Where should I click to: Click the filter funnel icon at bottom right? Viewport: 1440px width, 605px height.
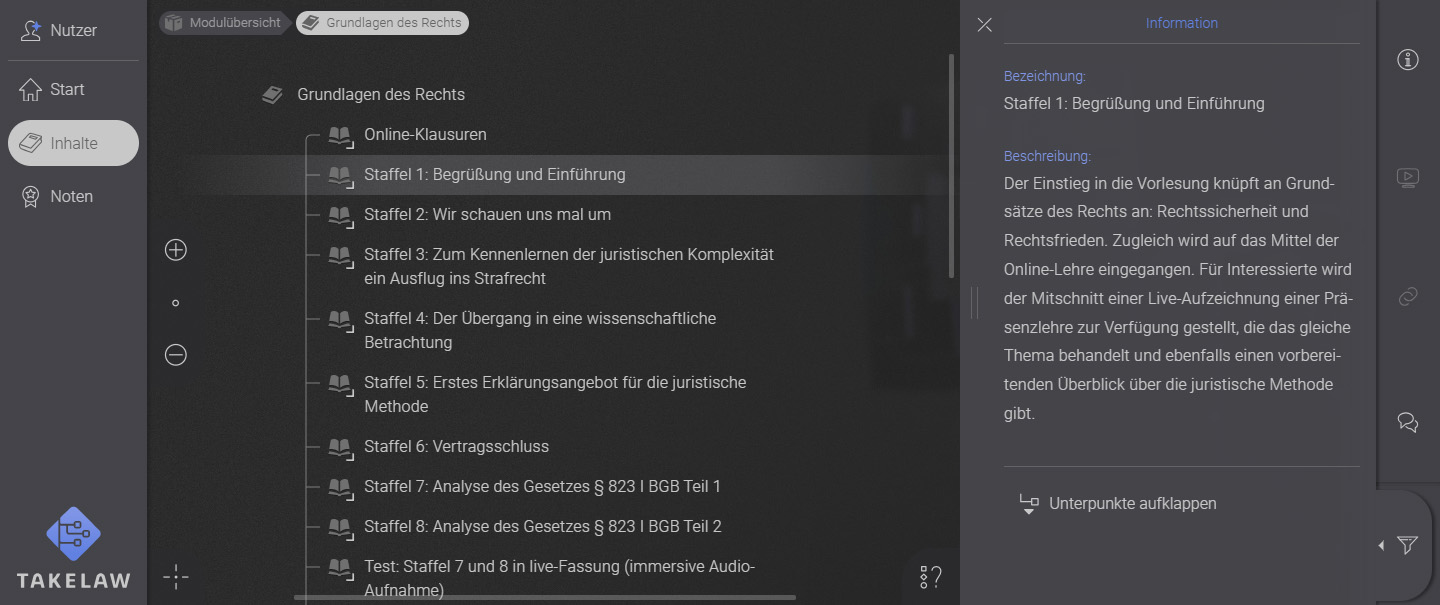point(1407,546)
